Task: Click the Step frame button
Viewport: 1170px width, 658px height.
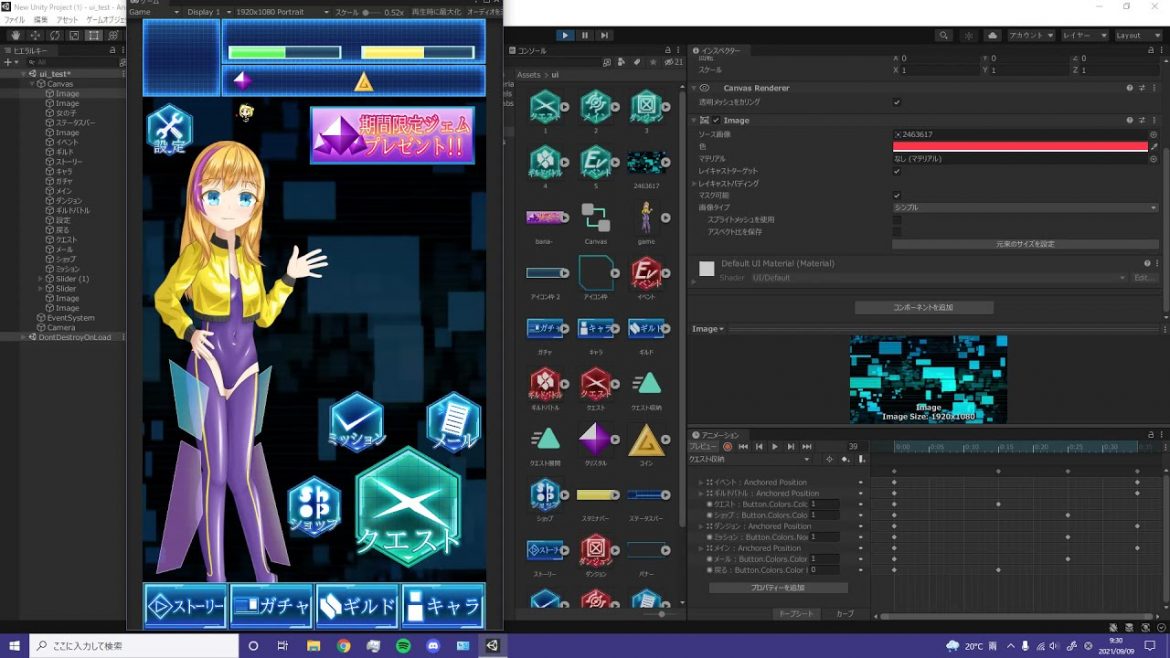Action: coord(604,35)
